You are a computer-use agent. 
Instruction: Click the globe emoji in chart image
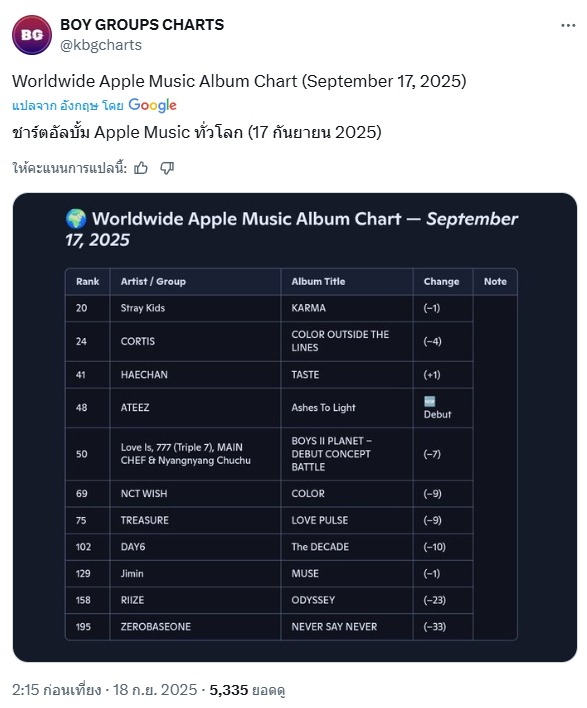[x=76, y=219]
